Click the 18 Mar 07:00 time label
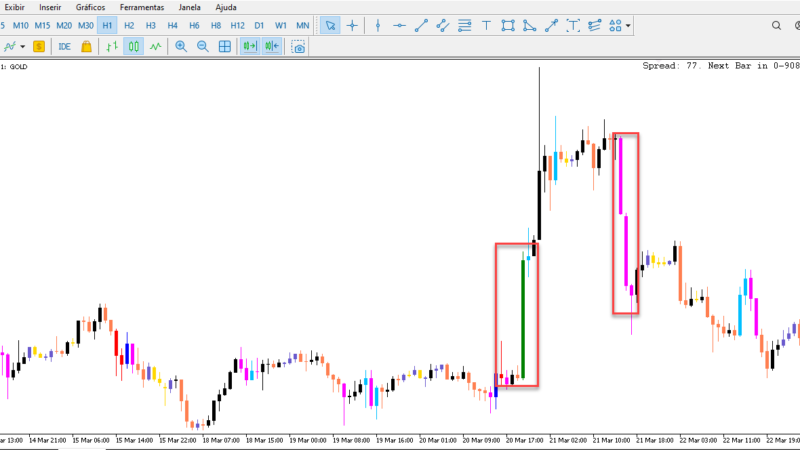 (x=221, y=440)
